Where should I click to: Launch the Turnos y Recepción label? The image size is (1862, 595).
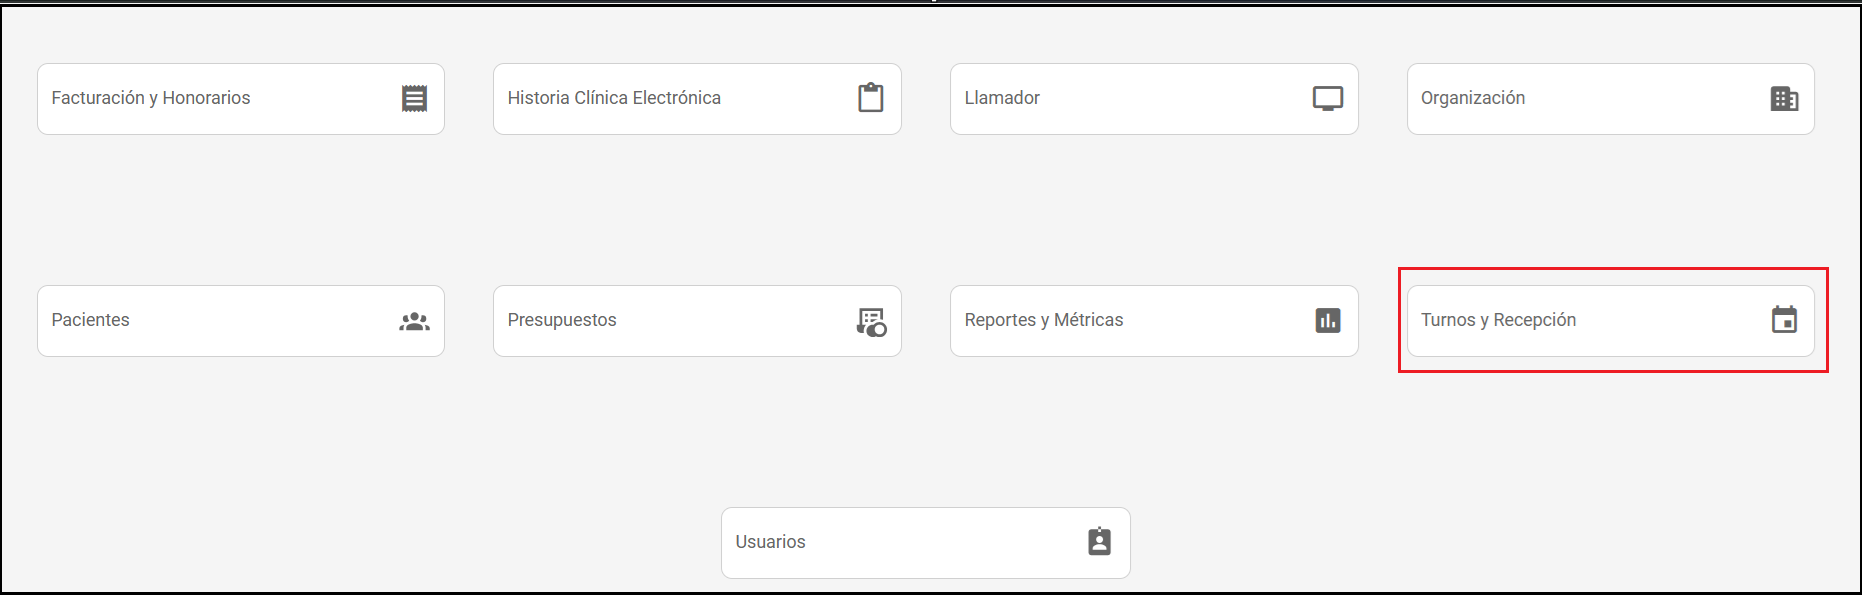[x=1498, y=320]
